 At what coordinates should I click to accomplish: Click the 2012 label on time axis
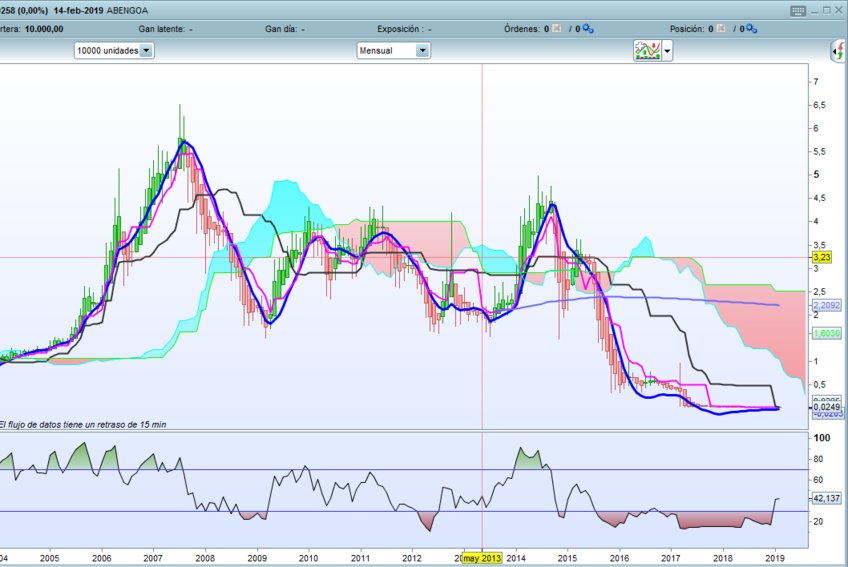(412, 558)
